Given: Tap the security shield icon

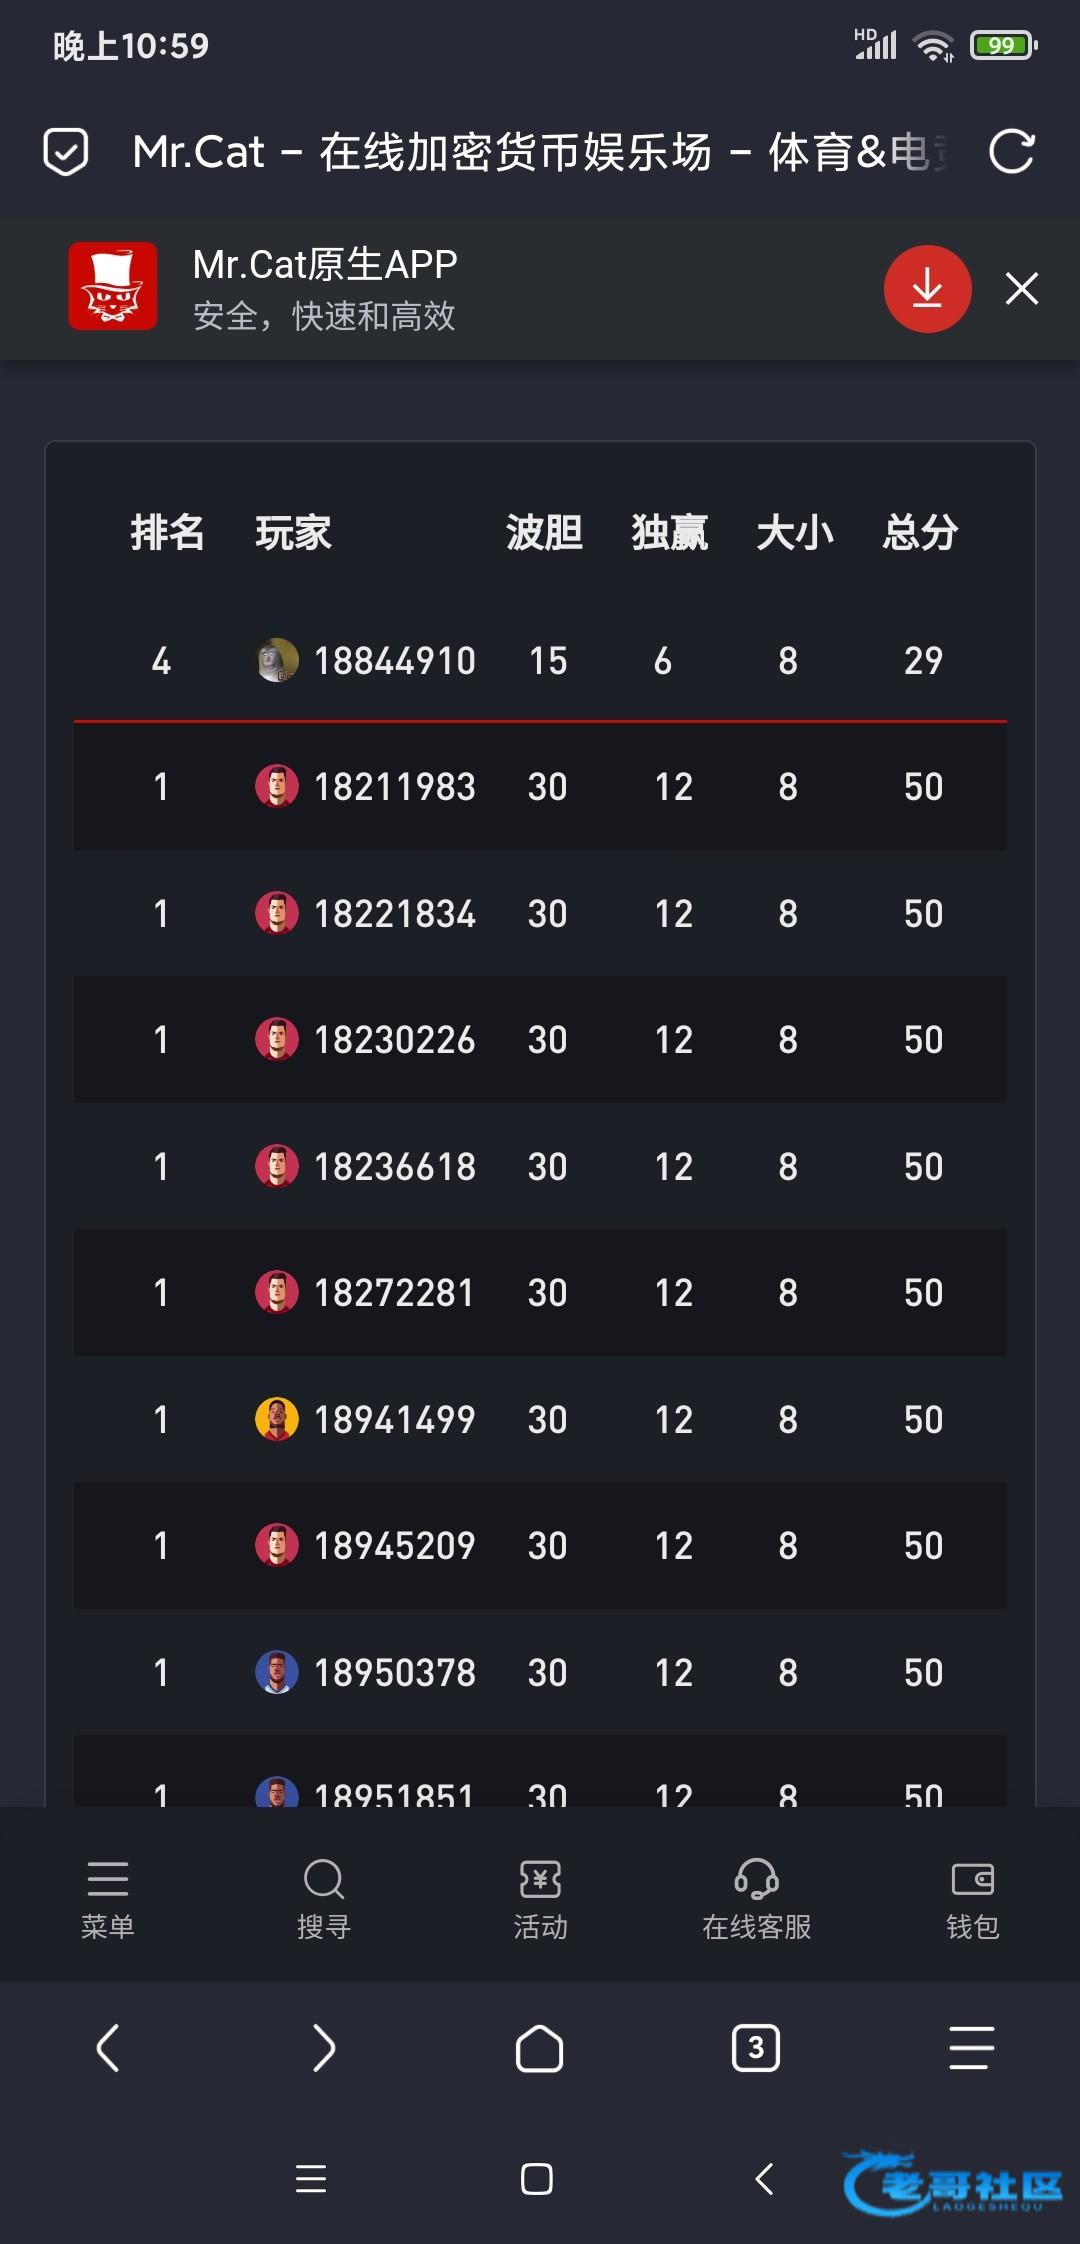Looking at the screenshot, I should pyautogui.click(x=66, y=152).
